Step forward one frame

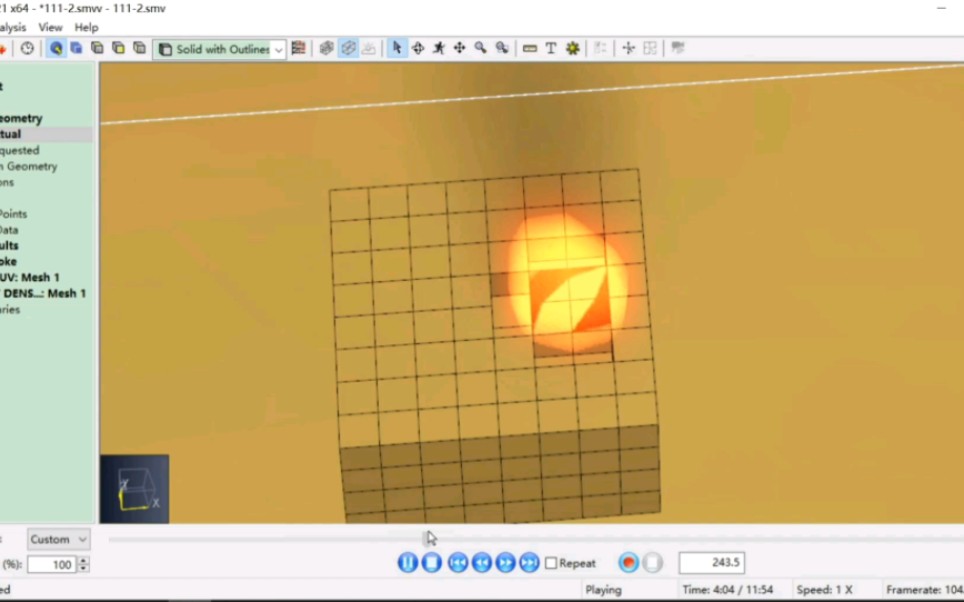point(505,563)
